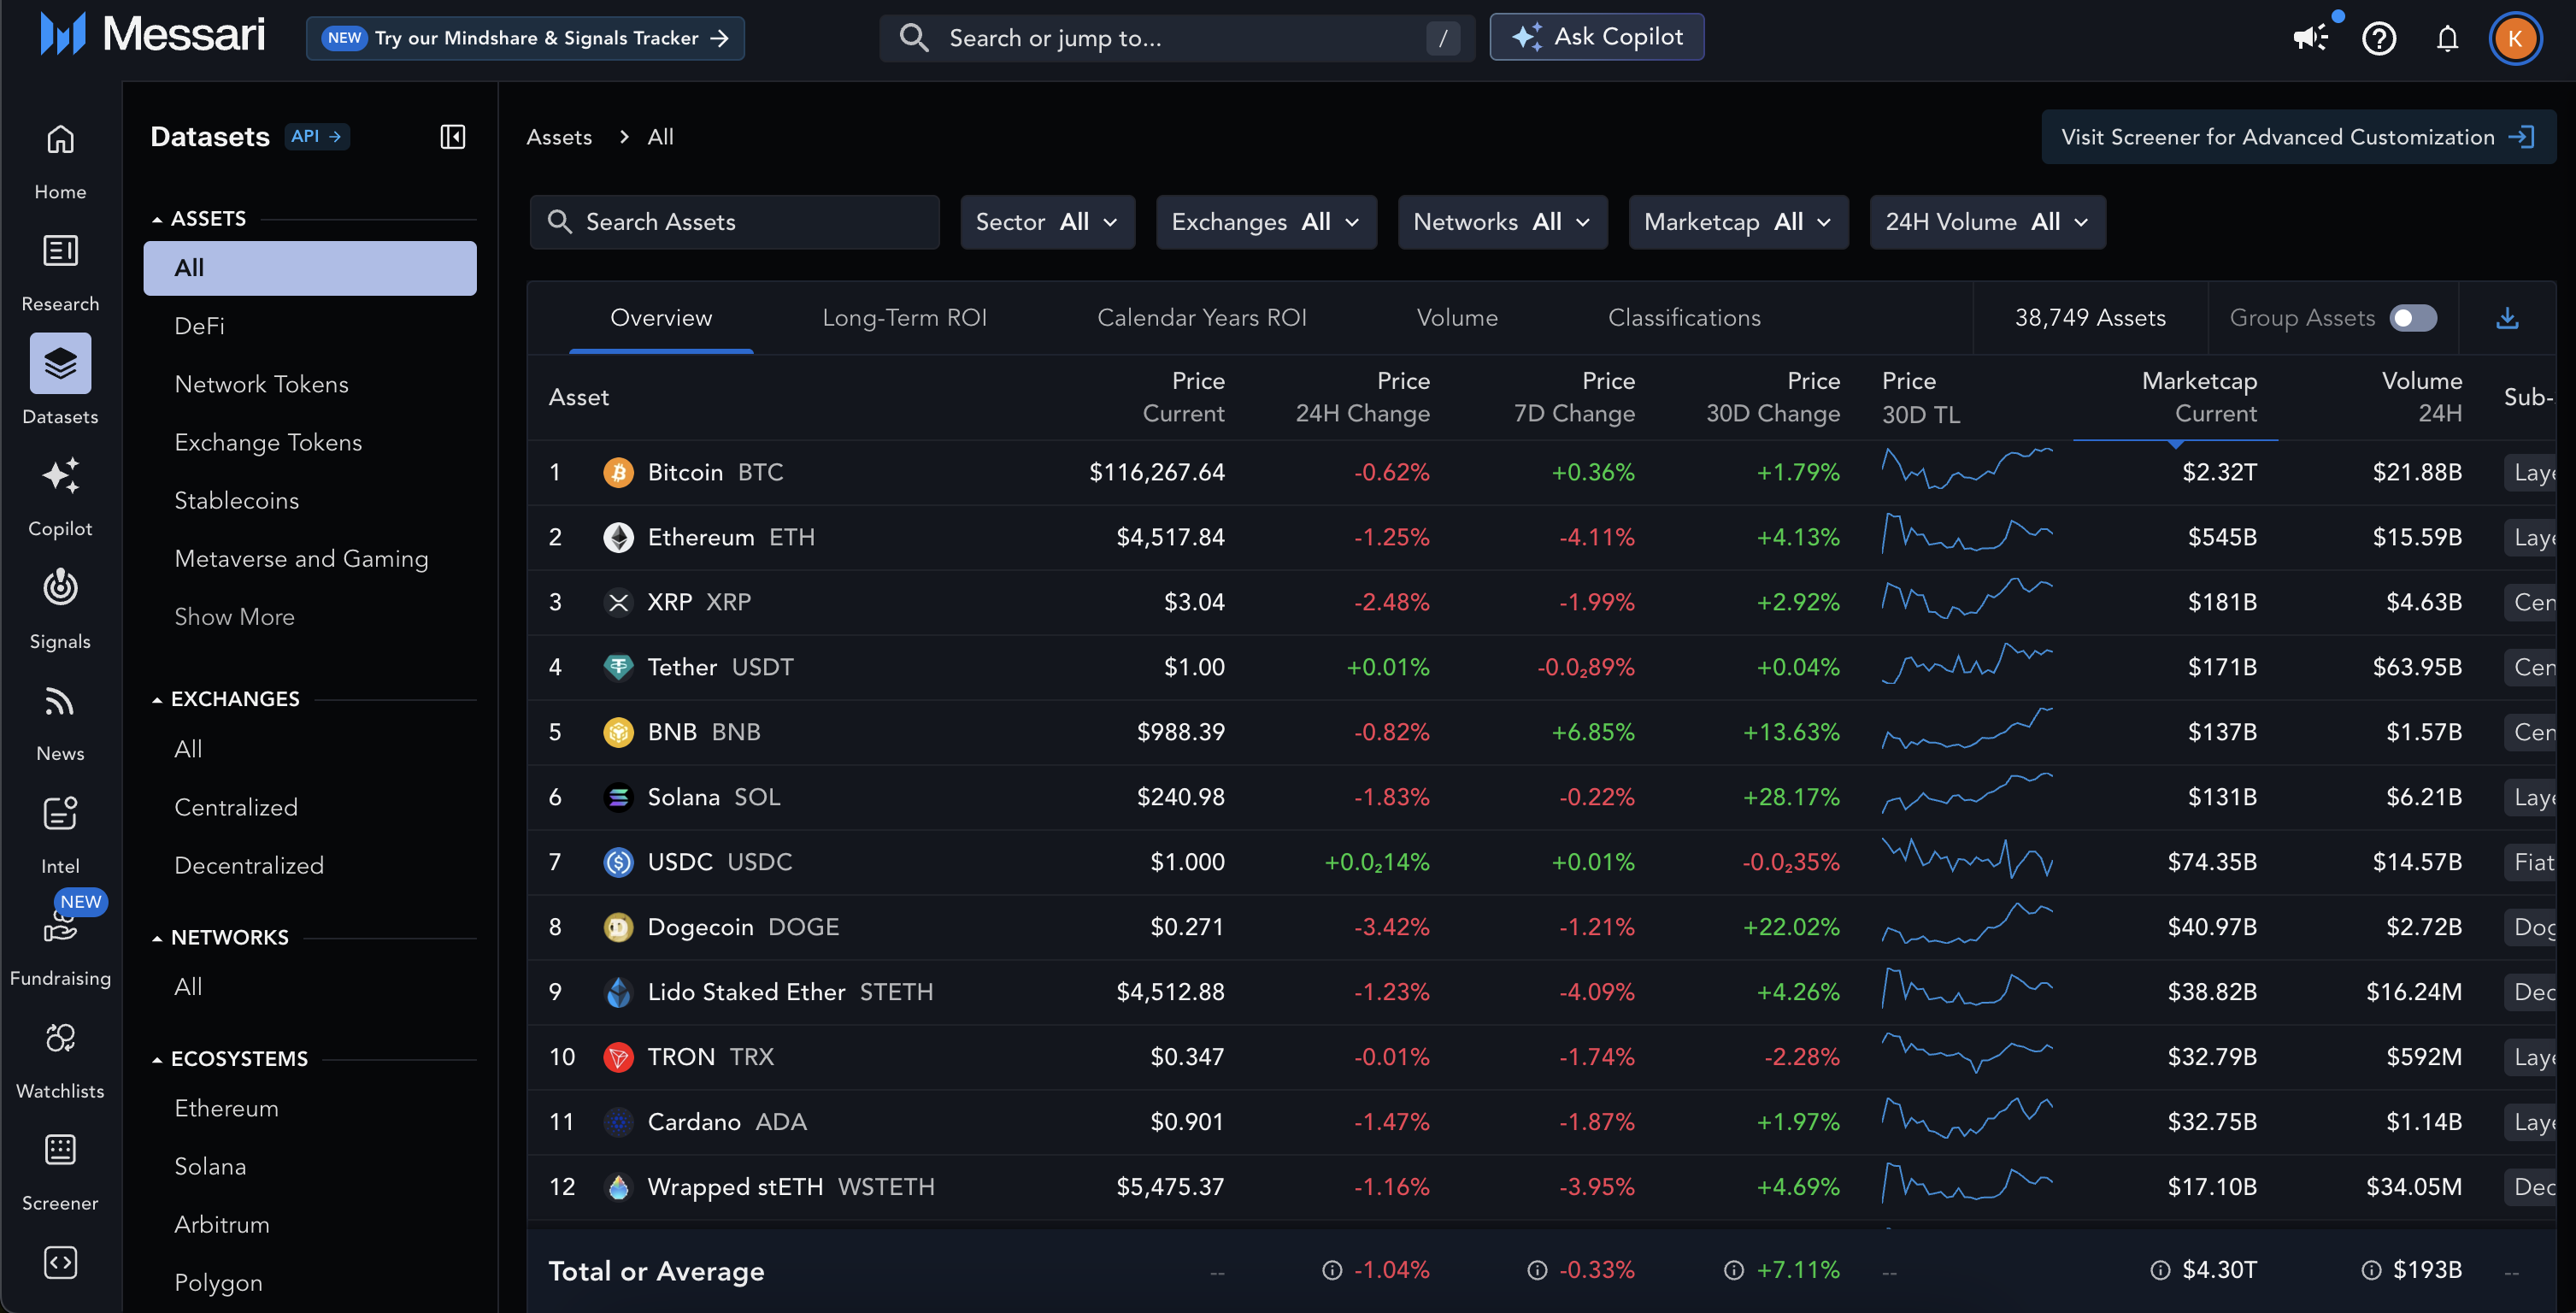Click Show More in assets list
2576x1313 pixels.
click(x=234, y=617)
